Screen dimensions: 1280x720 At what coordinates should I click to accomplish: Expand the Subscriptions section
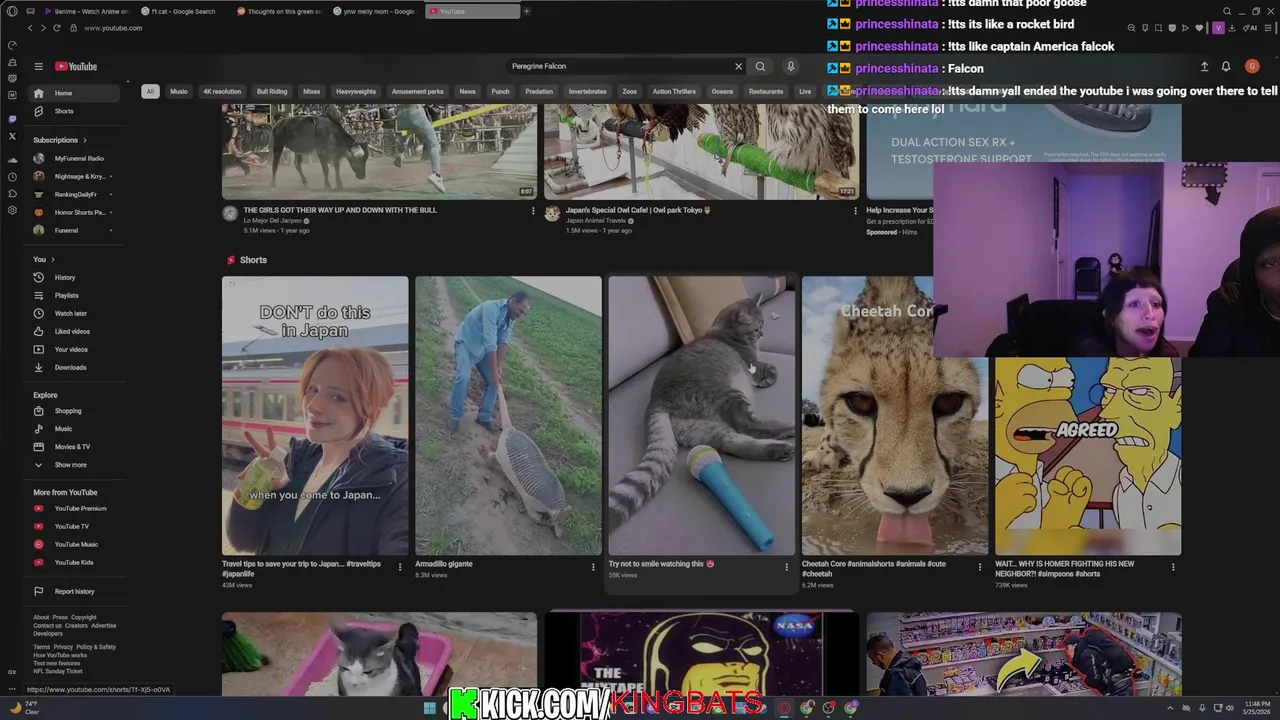(x=60, y=140)
